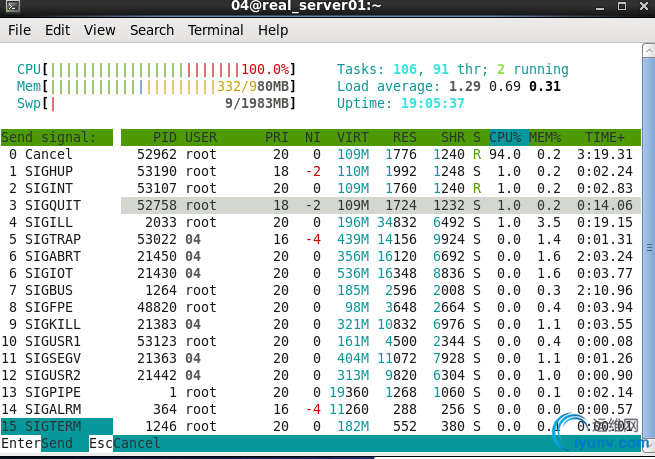Click the vertical scrollbar thumb
The image size is (655, 459).
tap(649, 248)
